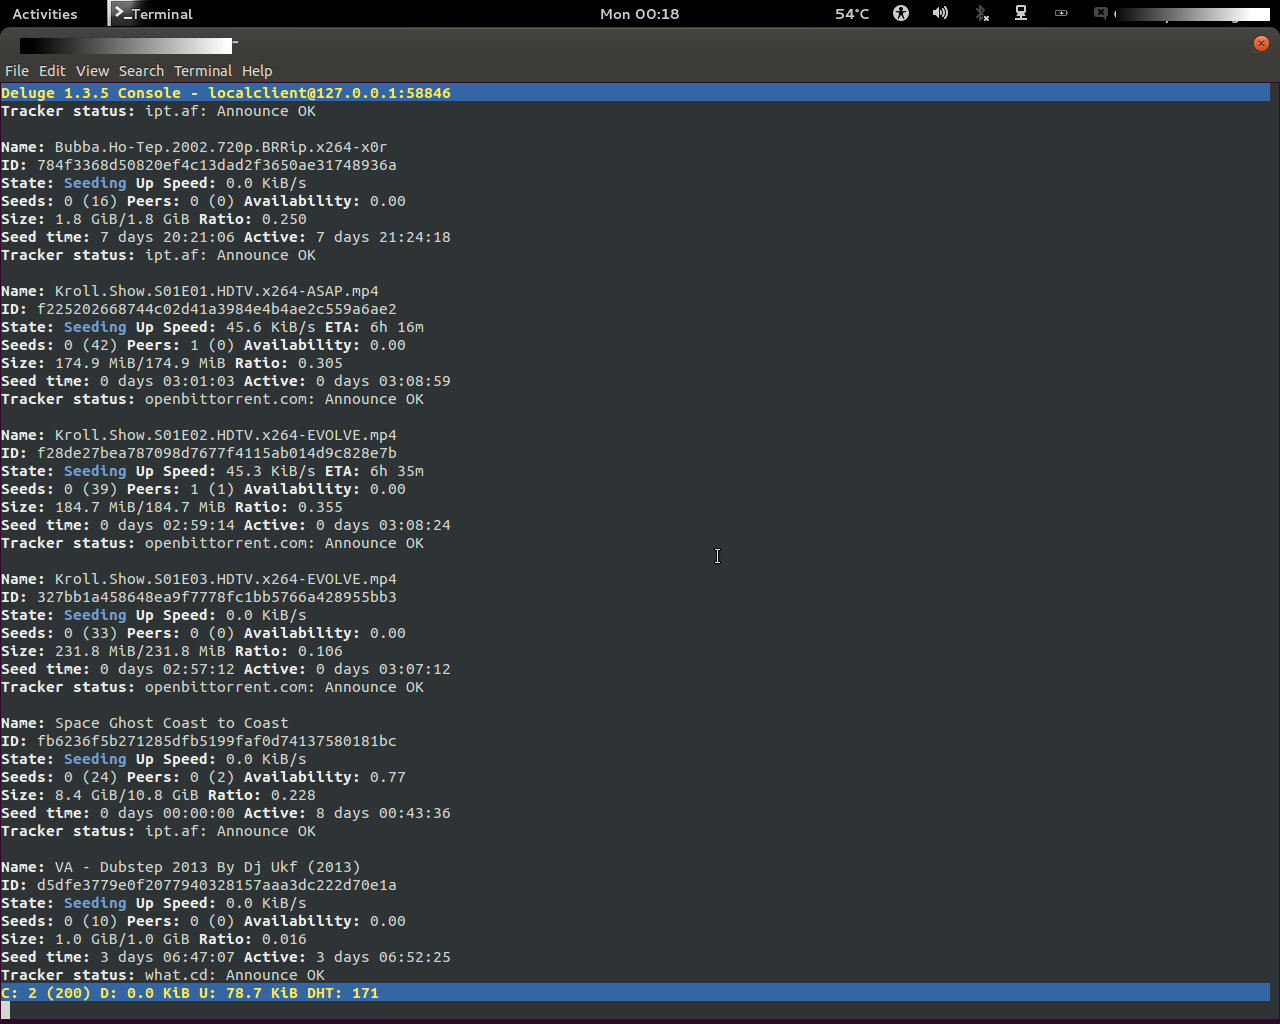The image size is (1280, 1024).
Task: Click the Up Speed value 45.6 KiB/s
Action: click(x=271, y=327)
